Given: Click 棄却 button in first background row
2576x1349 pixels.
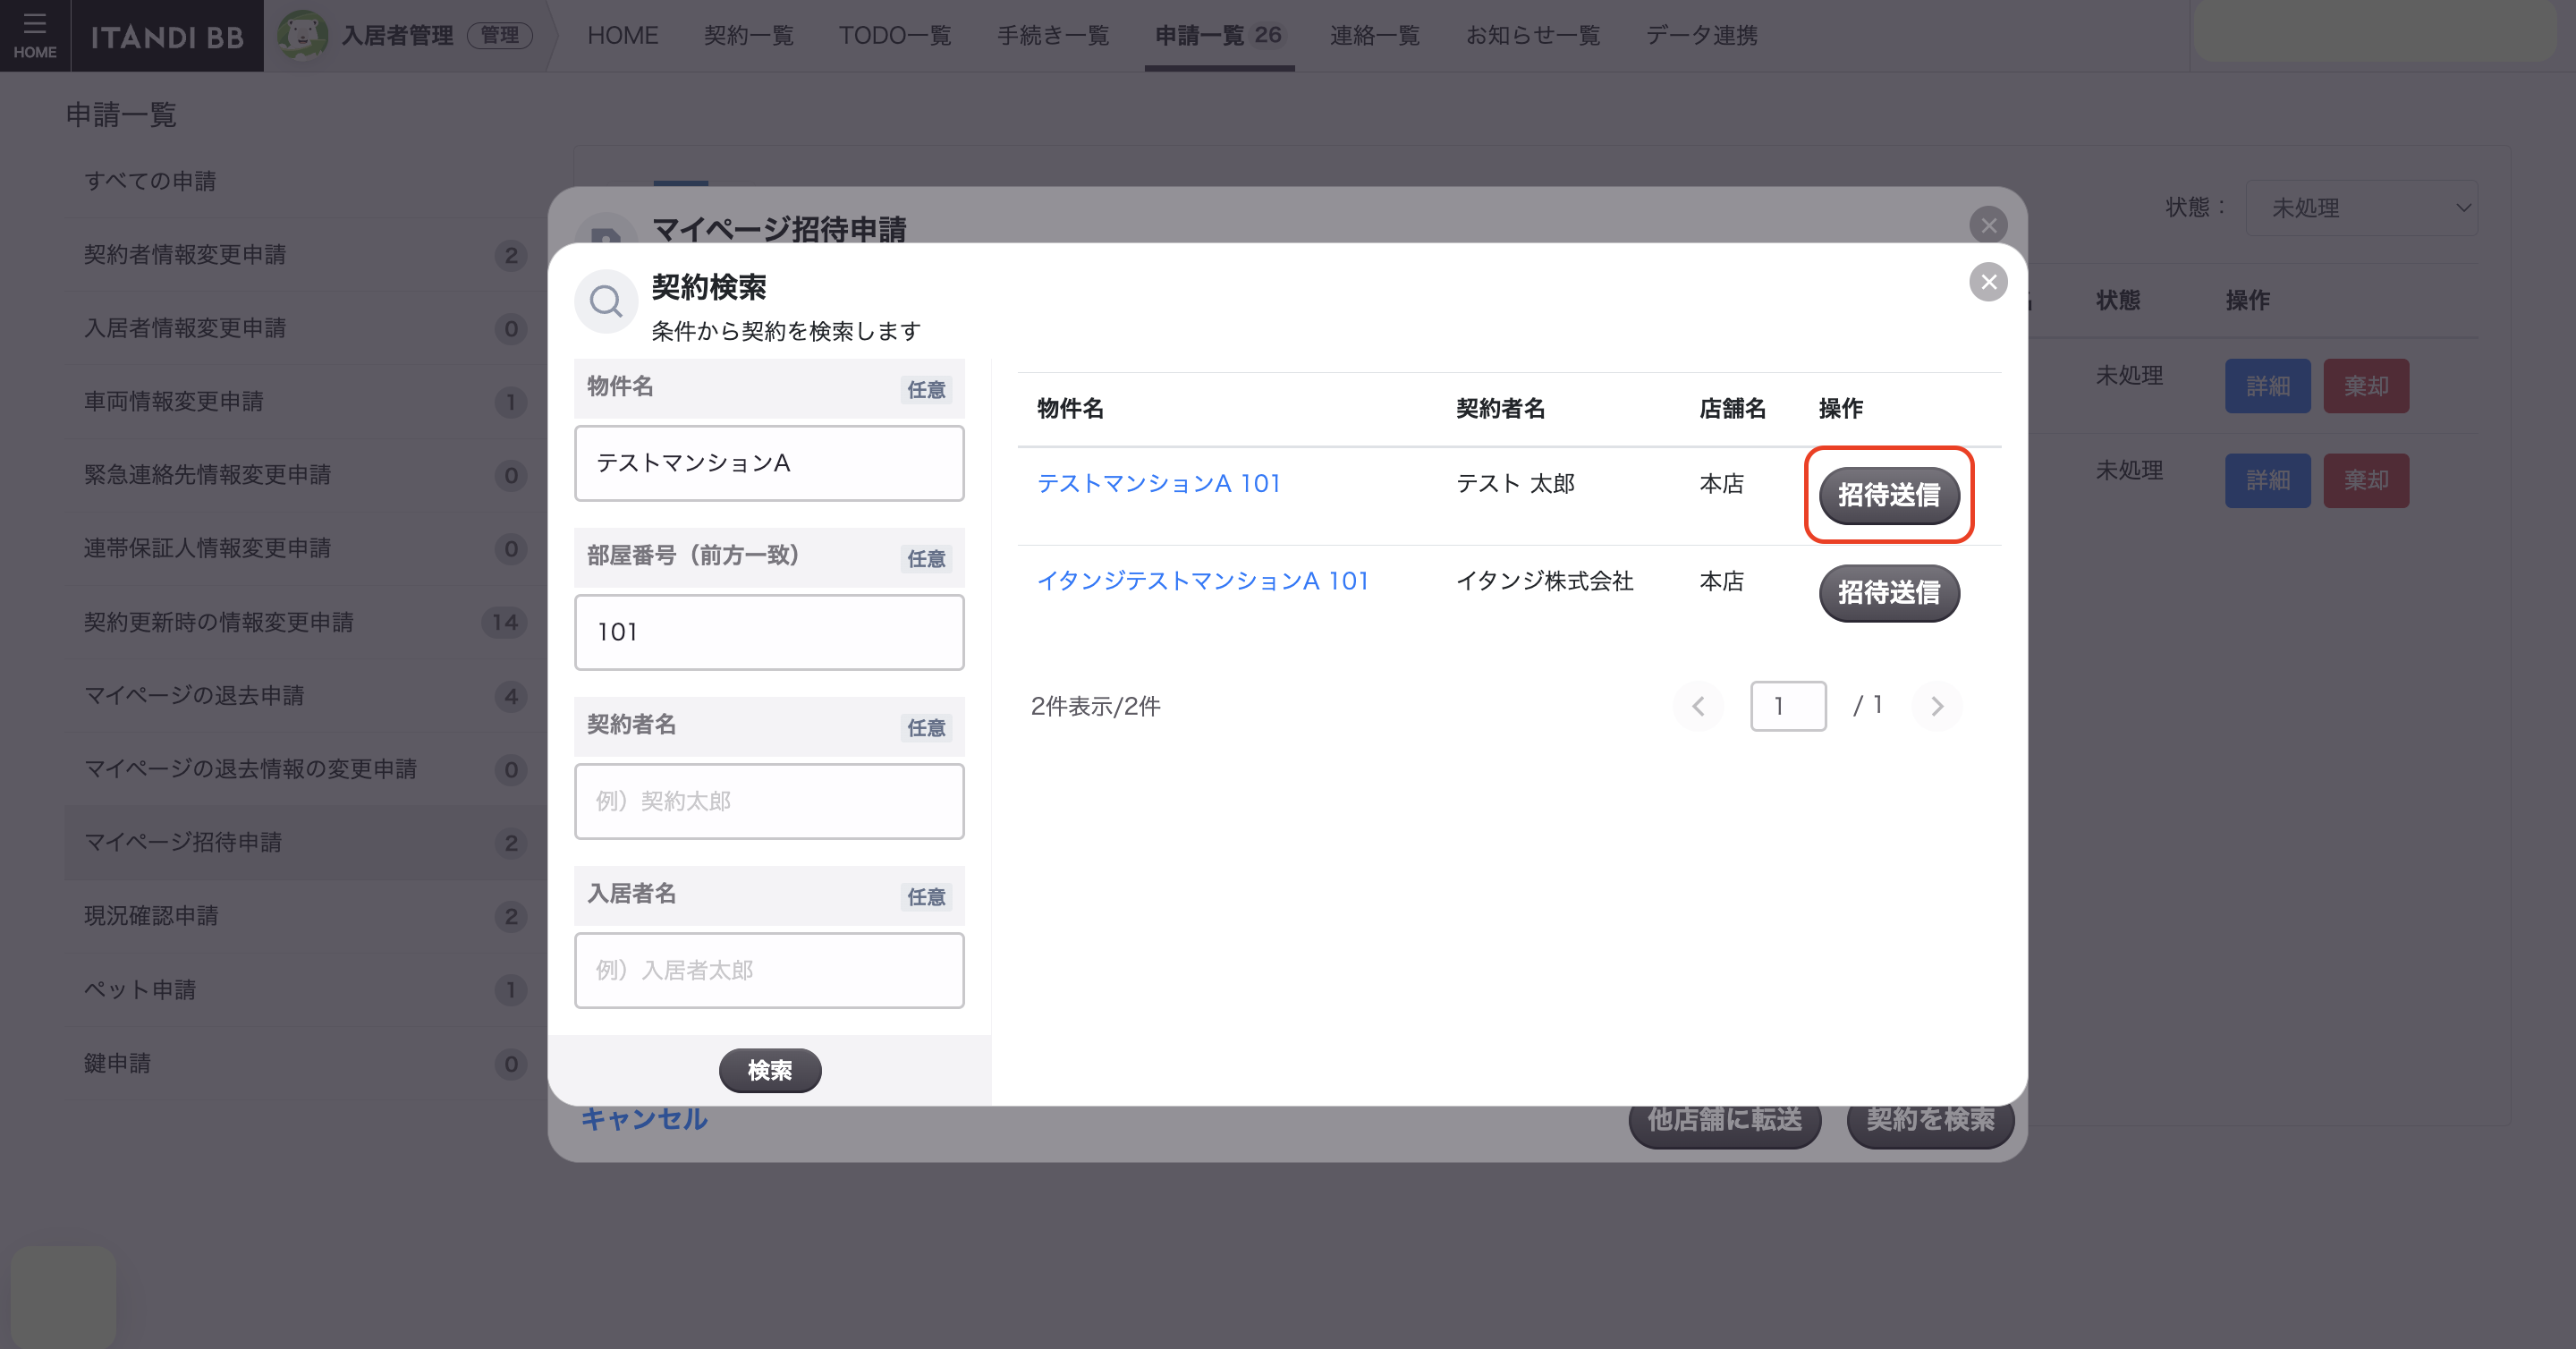Looking at the screenshot, I should [x=2366, y=386].
